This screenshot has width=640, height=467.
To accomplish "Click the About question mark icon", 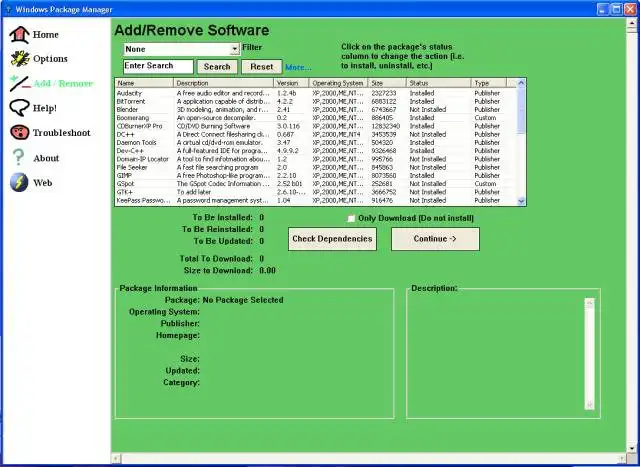I will point(18,157).
